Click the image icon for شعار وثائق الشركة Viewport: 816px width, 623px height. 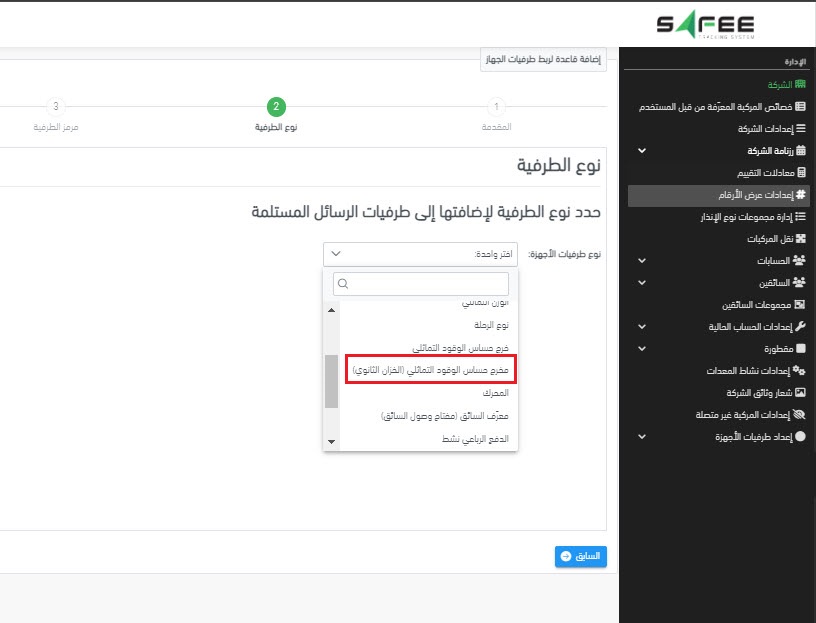click(800, 393)
